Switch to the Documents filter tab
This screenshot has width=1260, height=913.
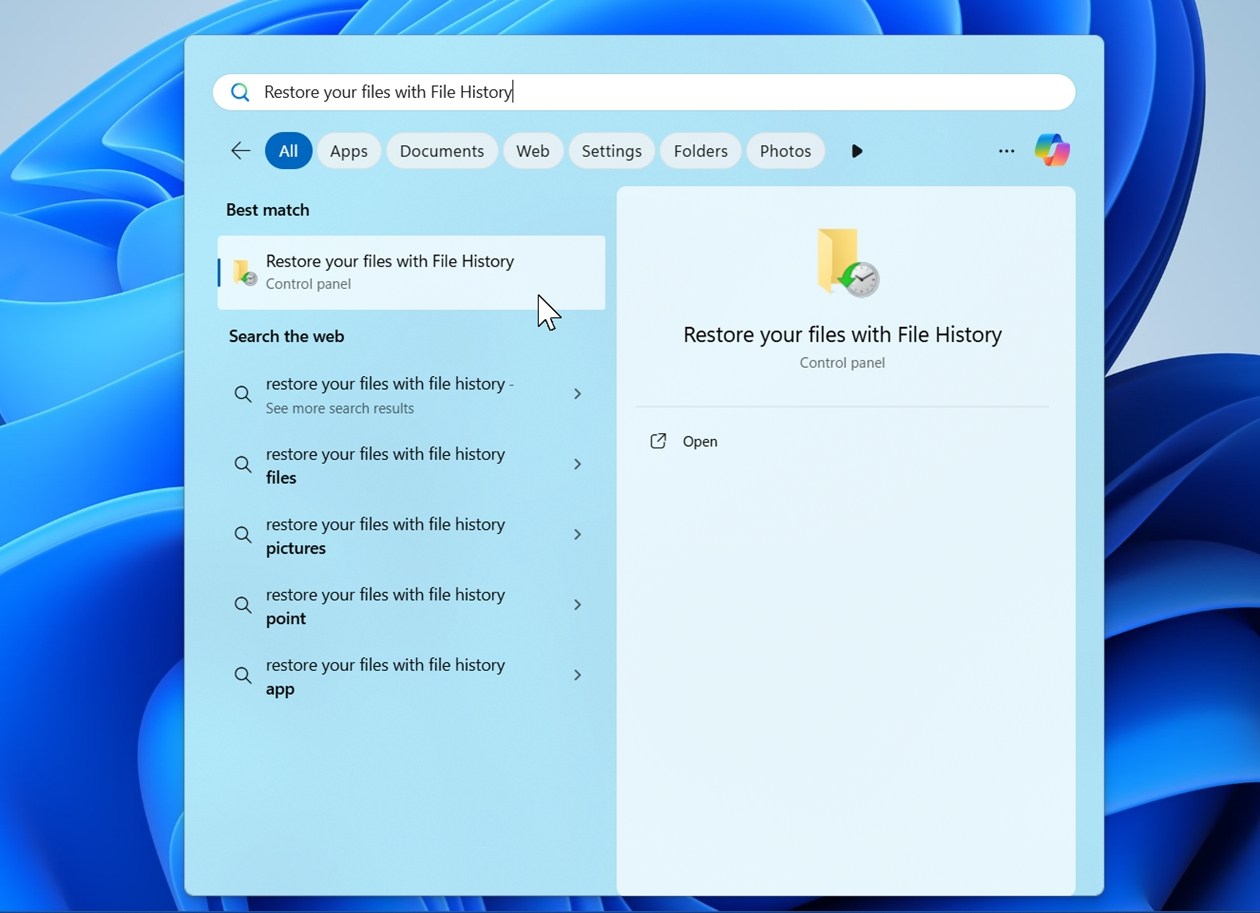[441, 150]
